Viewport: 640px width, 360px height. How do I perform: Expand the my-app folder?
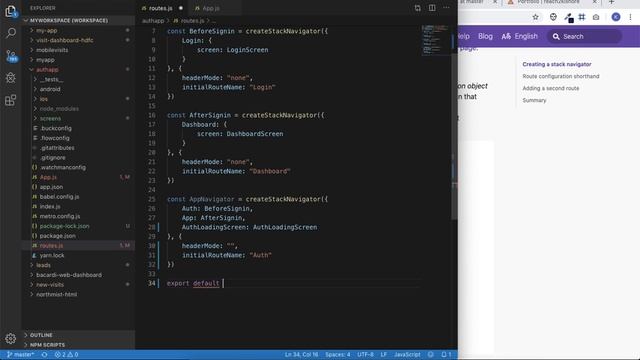[x=47, y=31]
